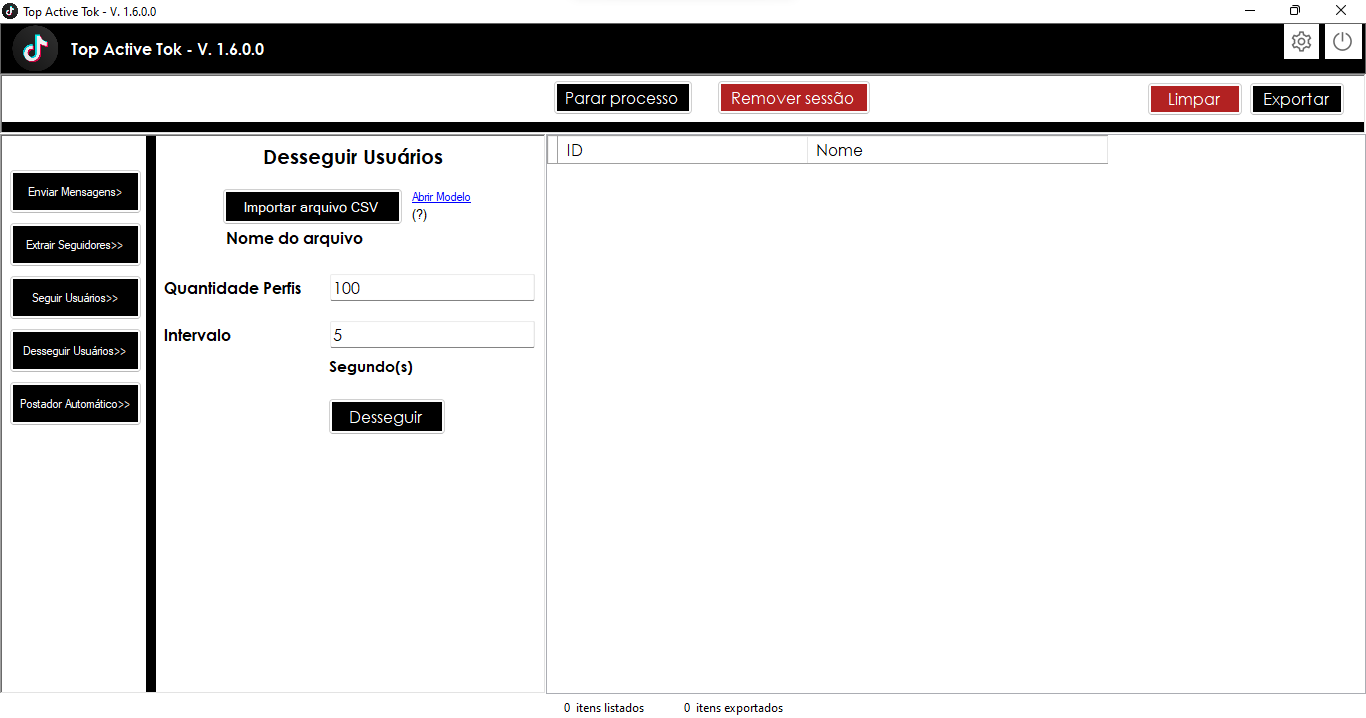Select Seguir Usuários in the left panel

[x=75, y=297]
